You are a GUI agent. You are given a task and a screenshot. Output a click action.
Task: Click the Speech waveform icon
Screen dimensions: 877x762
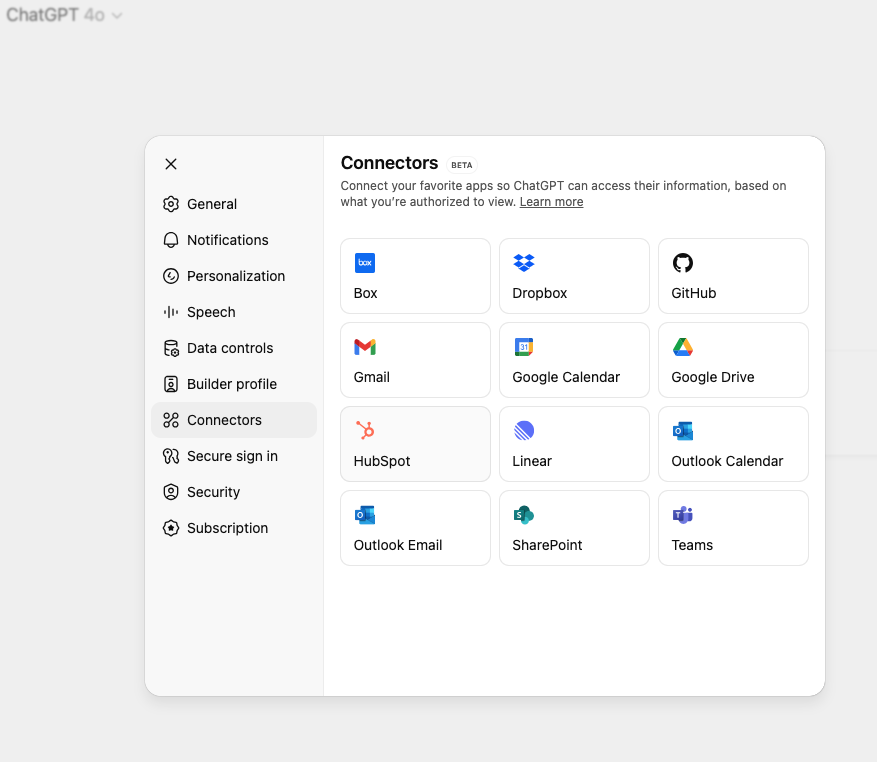tap(171, 312)
